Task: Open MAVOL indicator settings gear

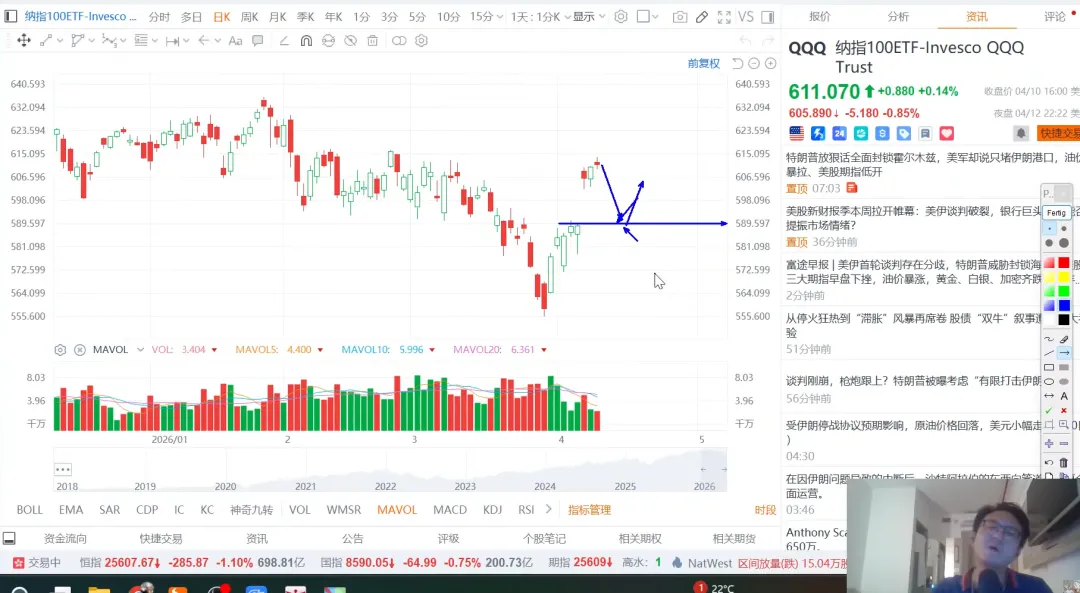Action: 61,350
